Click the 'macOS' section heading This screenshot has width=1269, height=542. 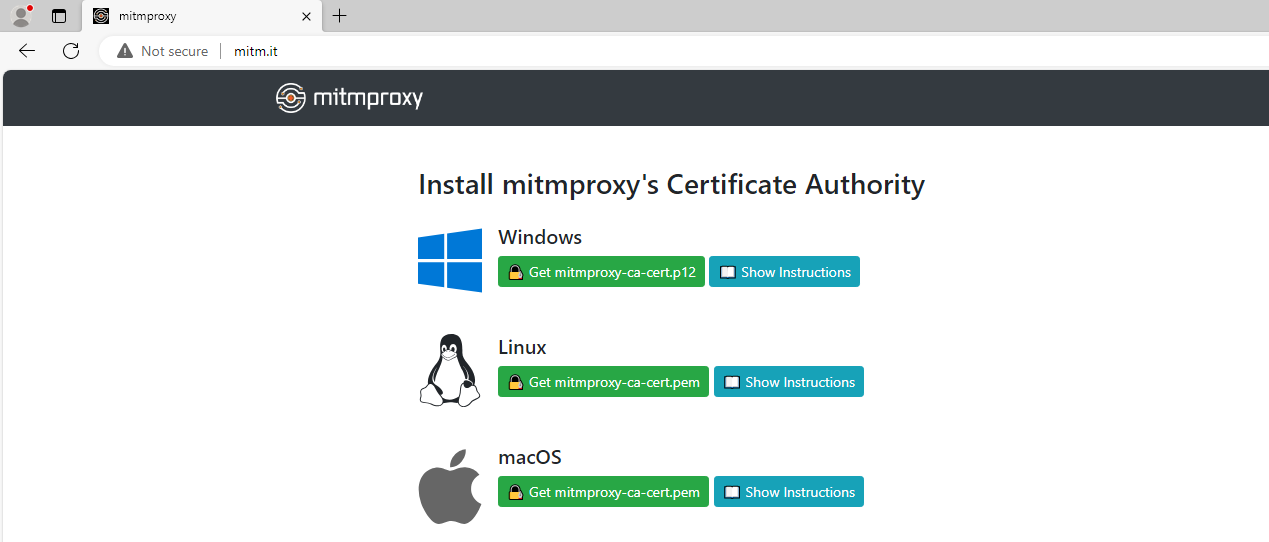(530, 457)
